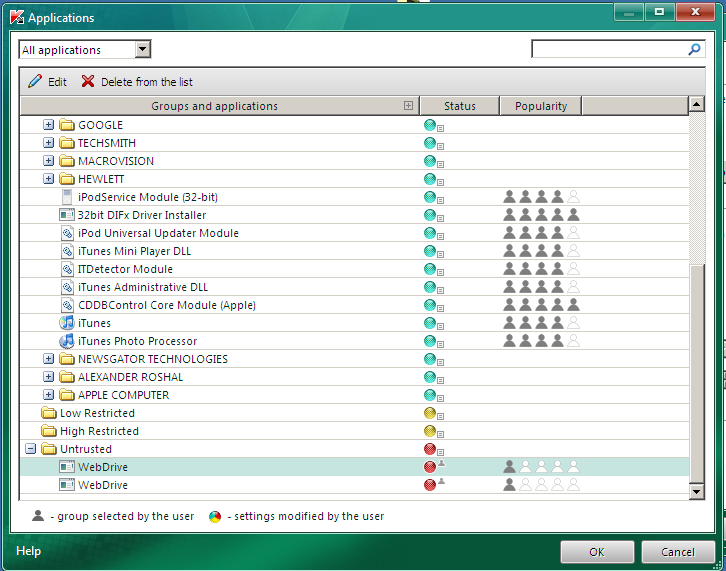The height and width of the screenshot is (571, 726).
Task: Click the search magnifier icon
Action: point(694,49)
